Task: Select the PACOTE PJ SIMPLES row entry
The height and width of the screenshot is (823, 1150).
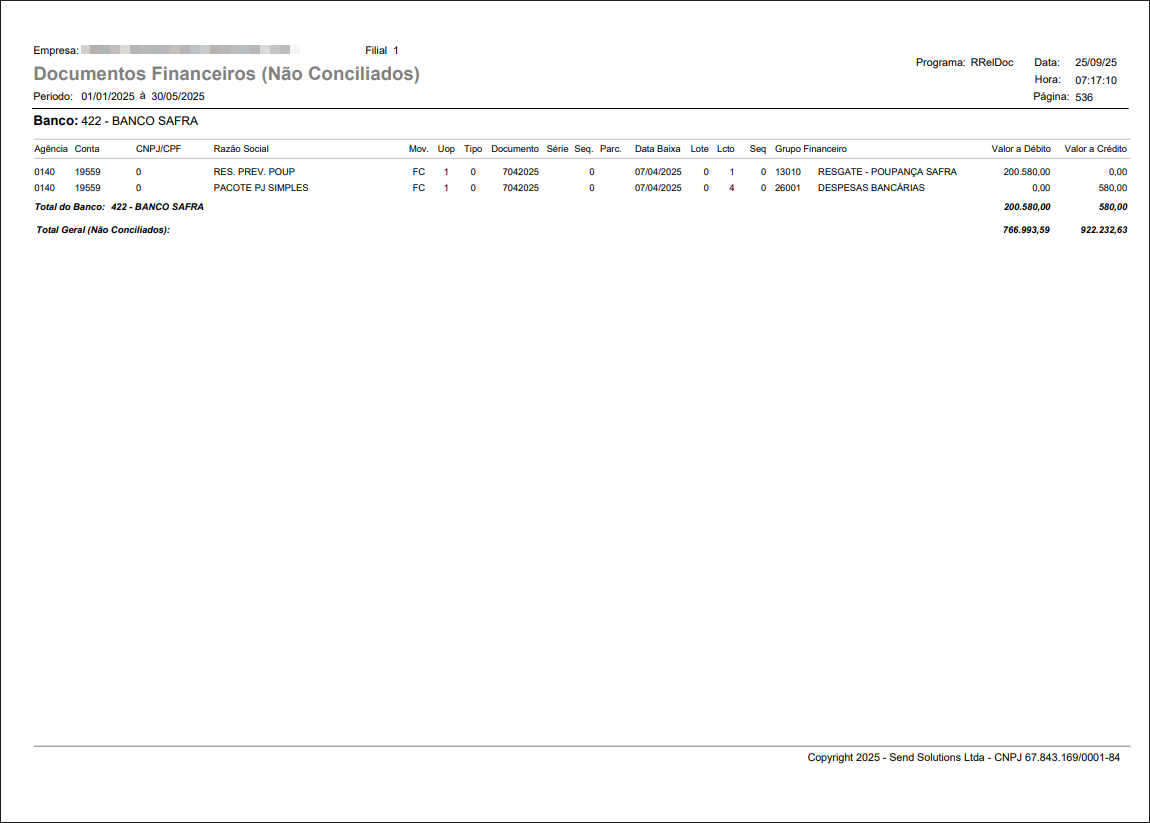Action: [260, 188]
